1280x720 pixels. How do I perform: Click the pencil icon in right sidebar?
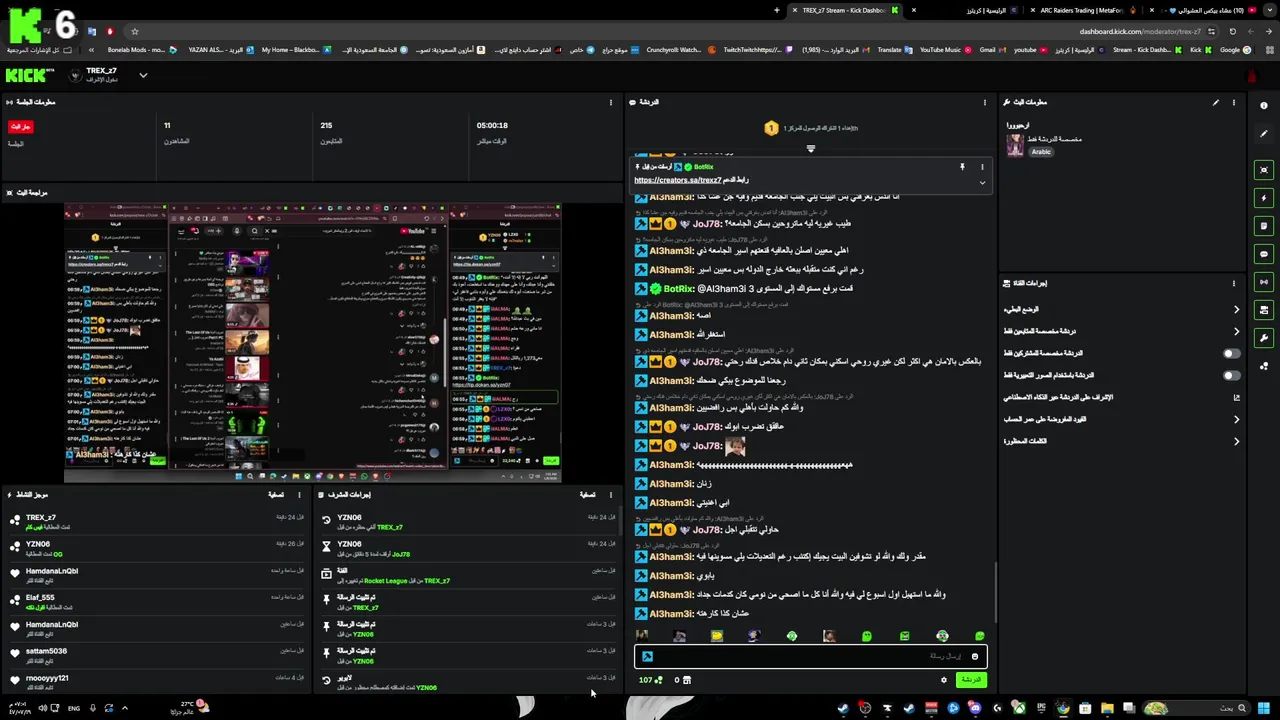(1264, 134)
